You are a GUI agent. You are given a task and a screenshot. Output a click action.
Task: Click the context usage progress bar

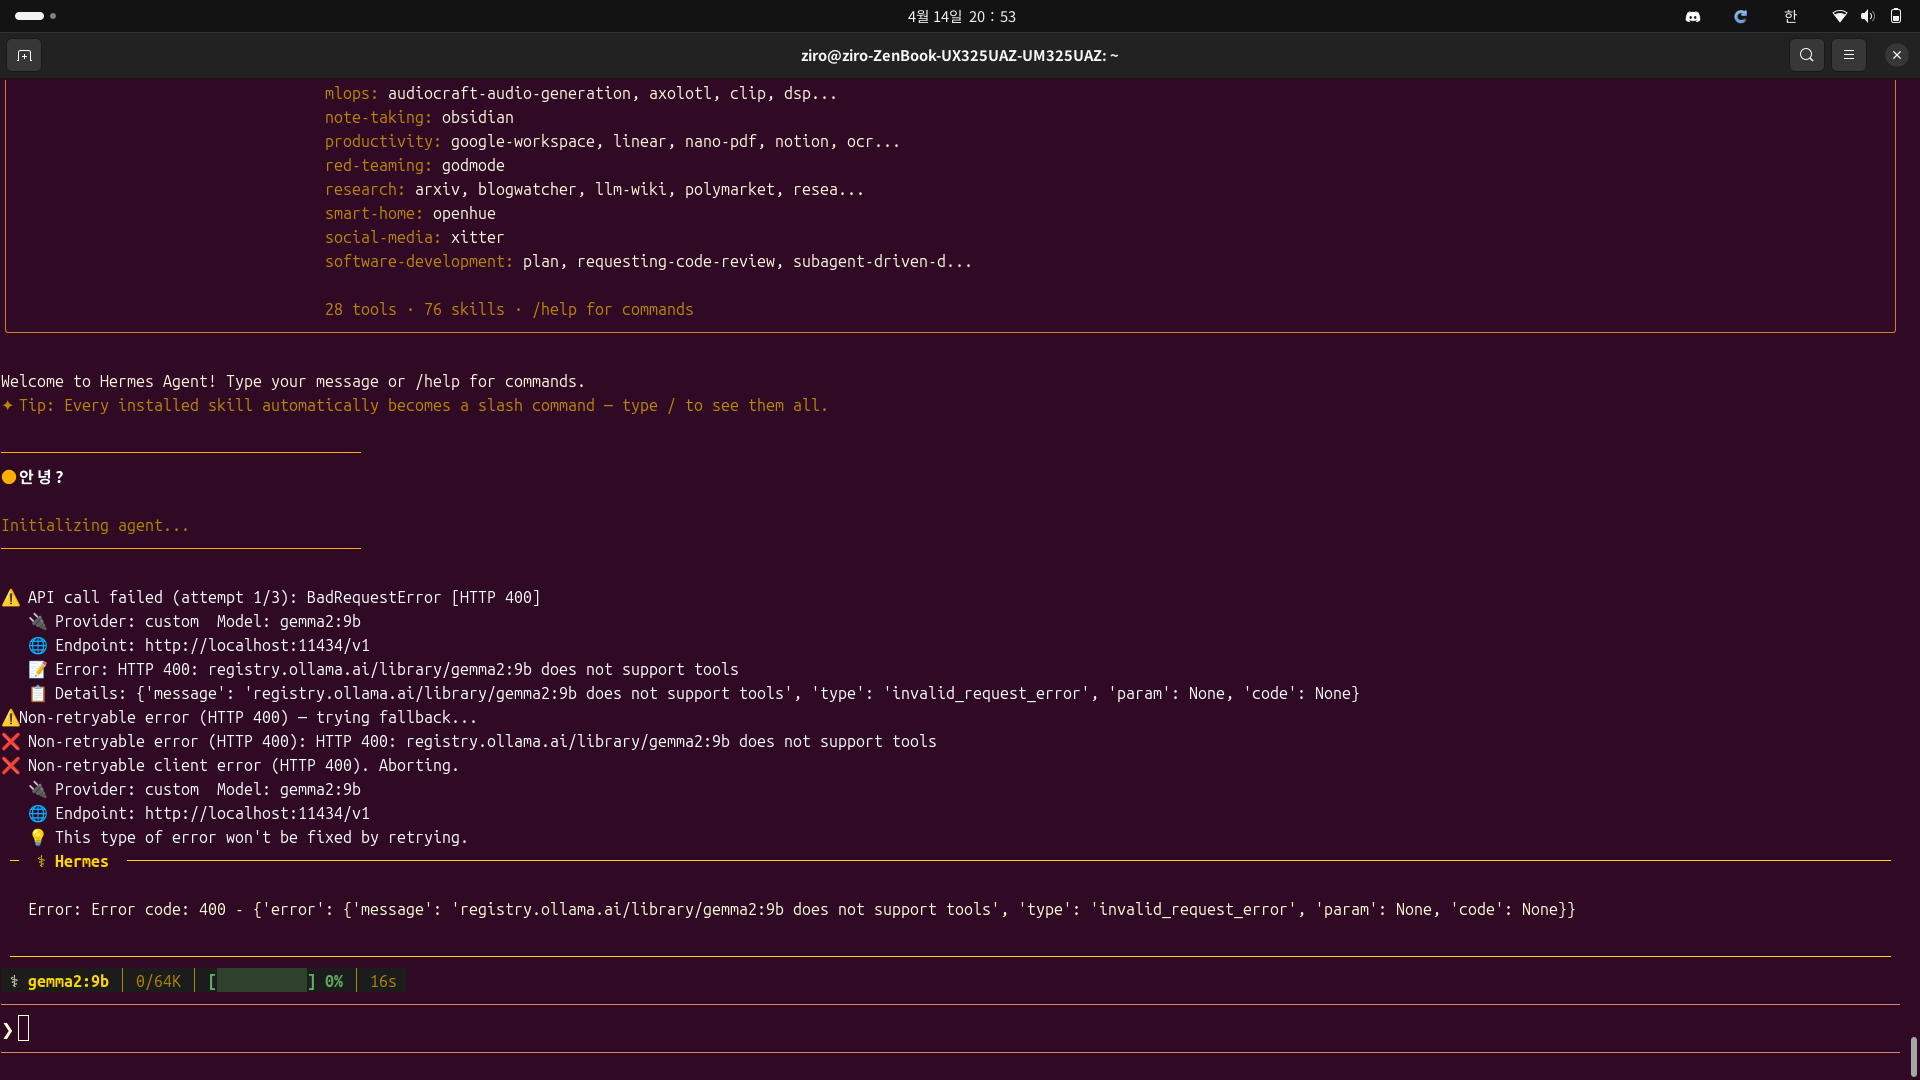click(x=262, y=981)
